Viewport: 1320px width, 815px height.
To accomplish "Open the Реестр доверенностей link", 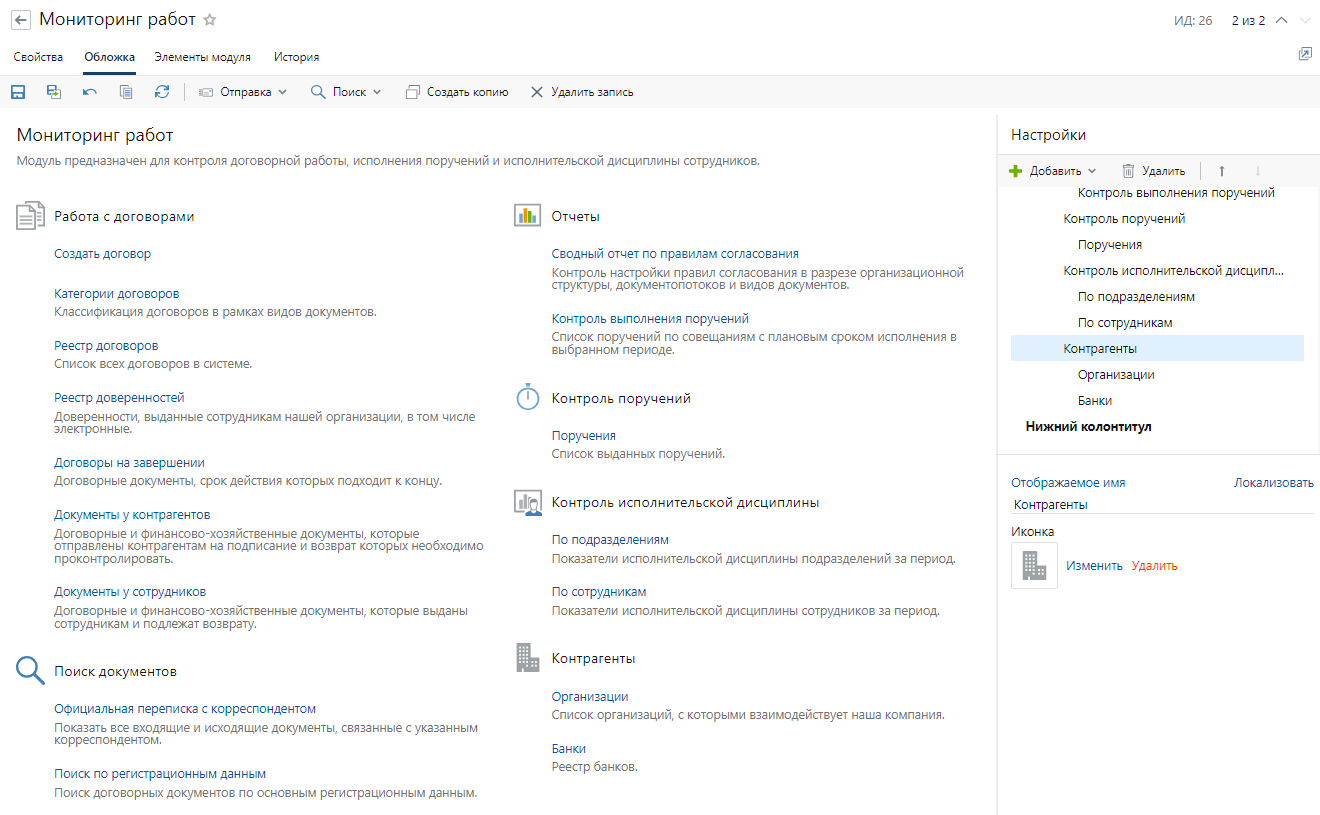I will tap(119, 398).
